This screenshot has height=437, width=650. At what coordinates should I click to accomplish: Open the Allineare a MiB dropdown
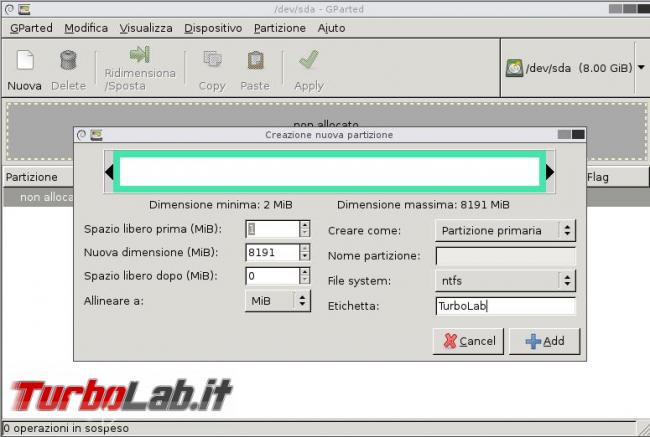tap(278, 301)
